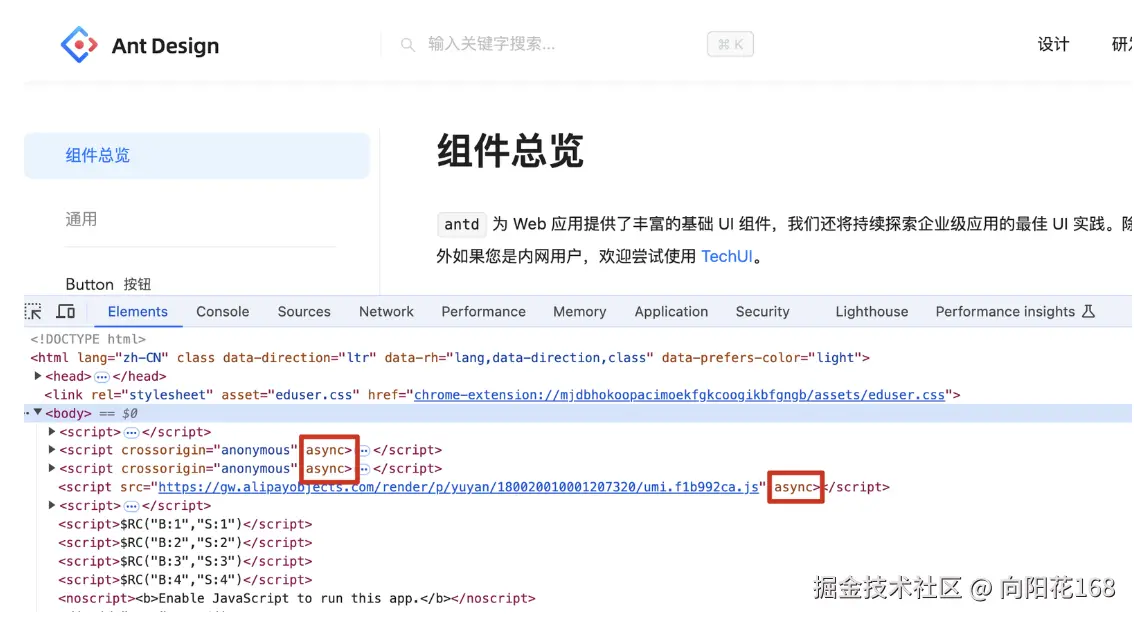Click async attribute on umi.js script
Image resolution: width=1134 pixels, height=620 pixels.
796,488
